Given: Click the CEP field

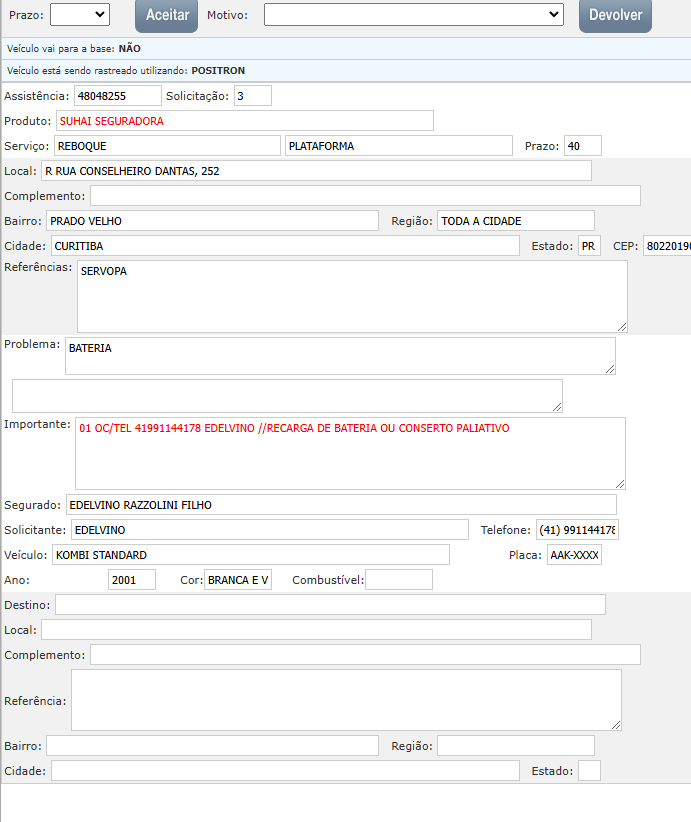Looking at the screenshot, I should tap(667, 246).
